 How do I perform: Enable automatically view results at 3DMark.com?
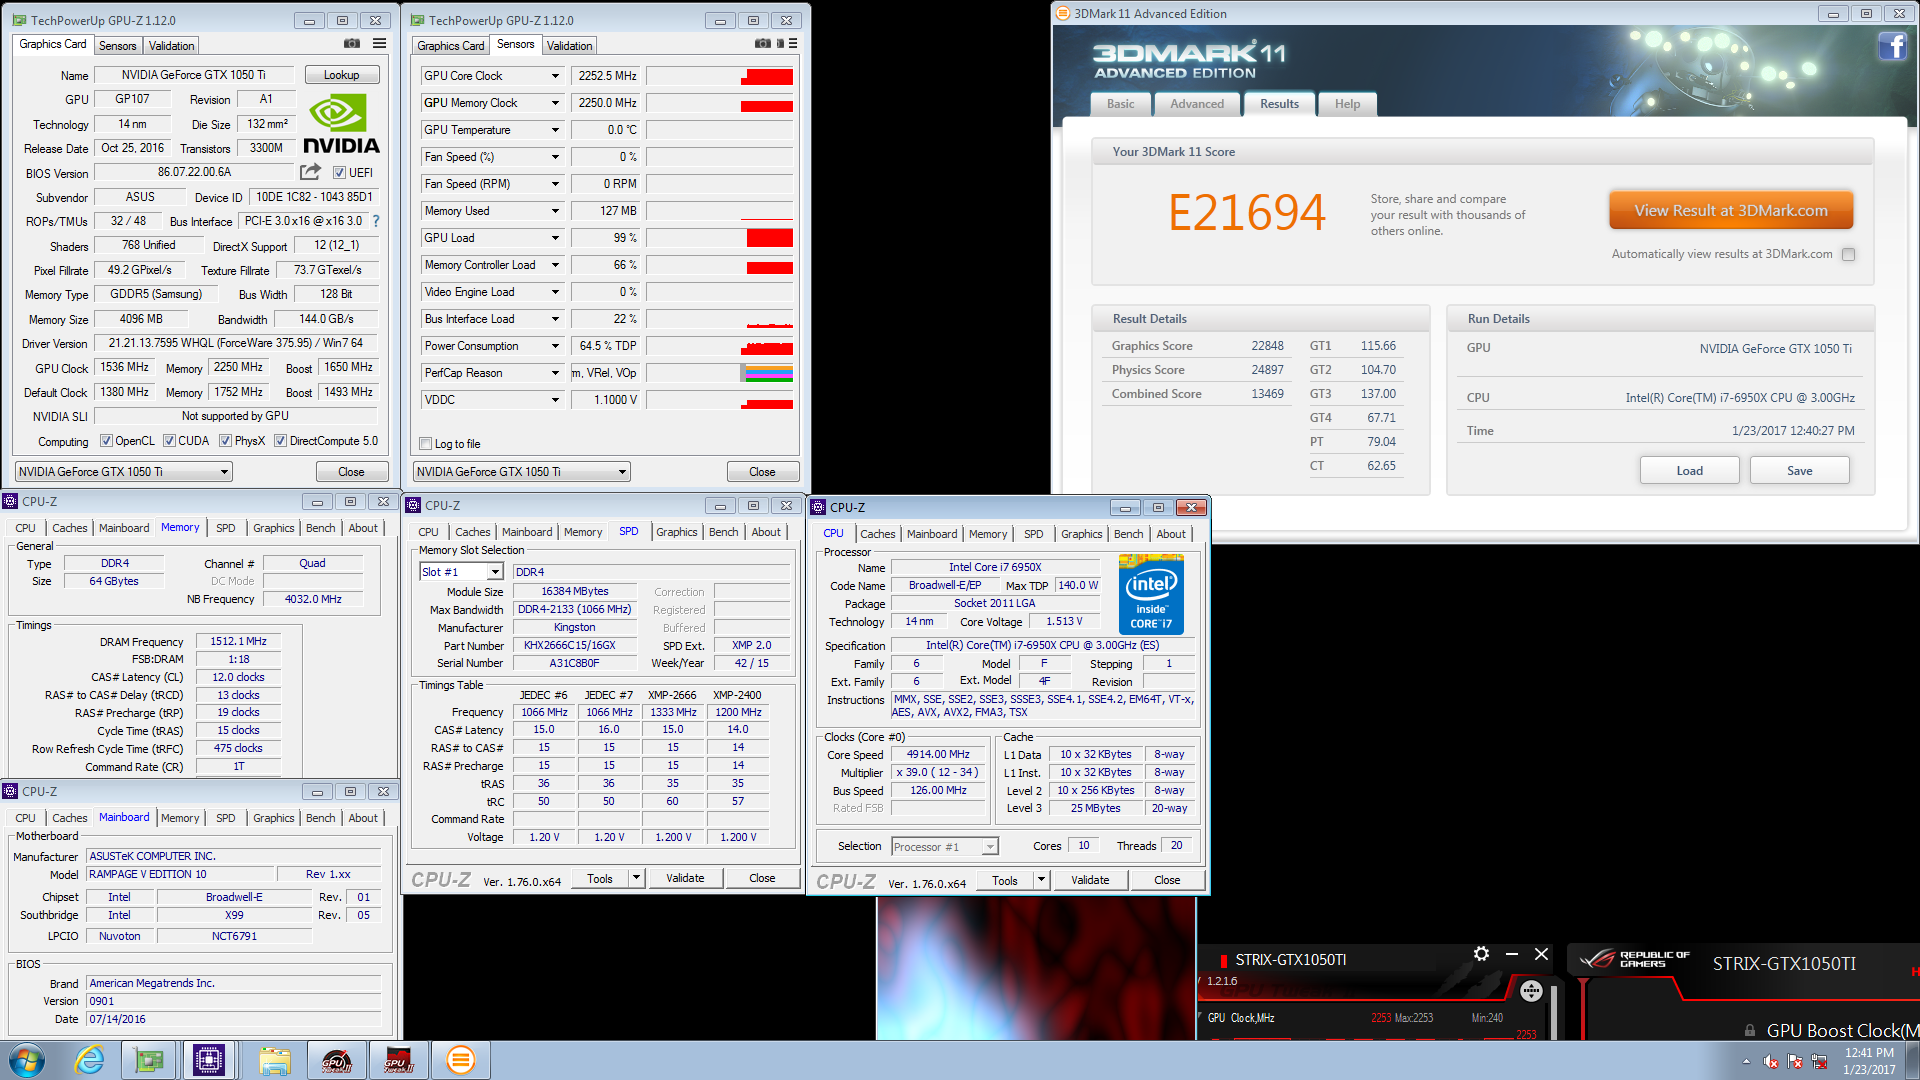pyautogui.click(x=1848, y=254)
